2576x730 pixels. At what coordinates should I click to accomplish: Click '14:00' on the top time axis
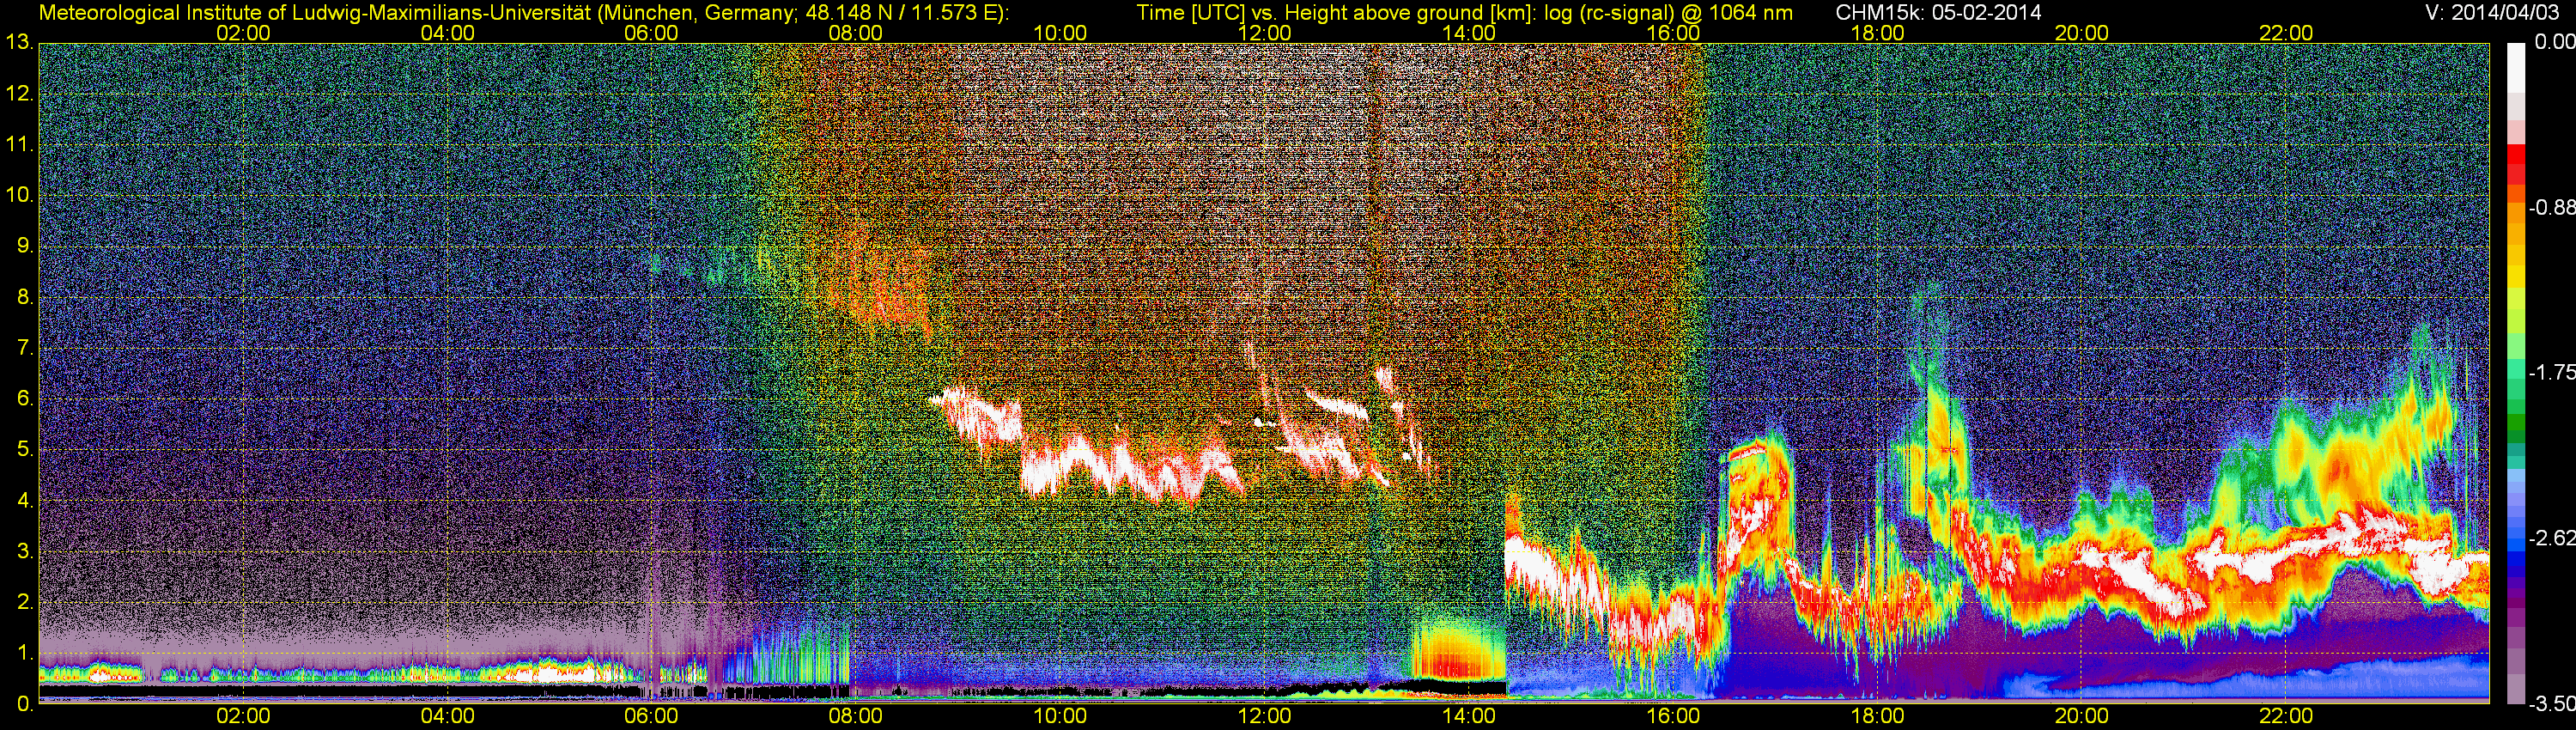pos(1469,33)
